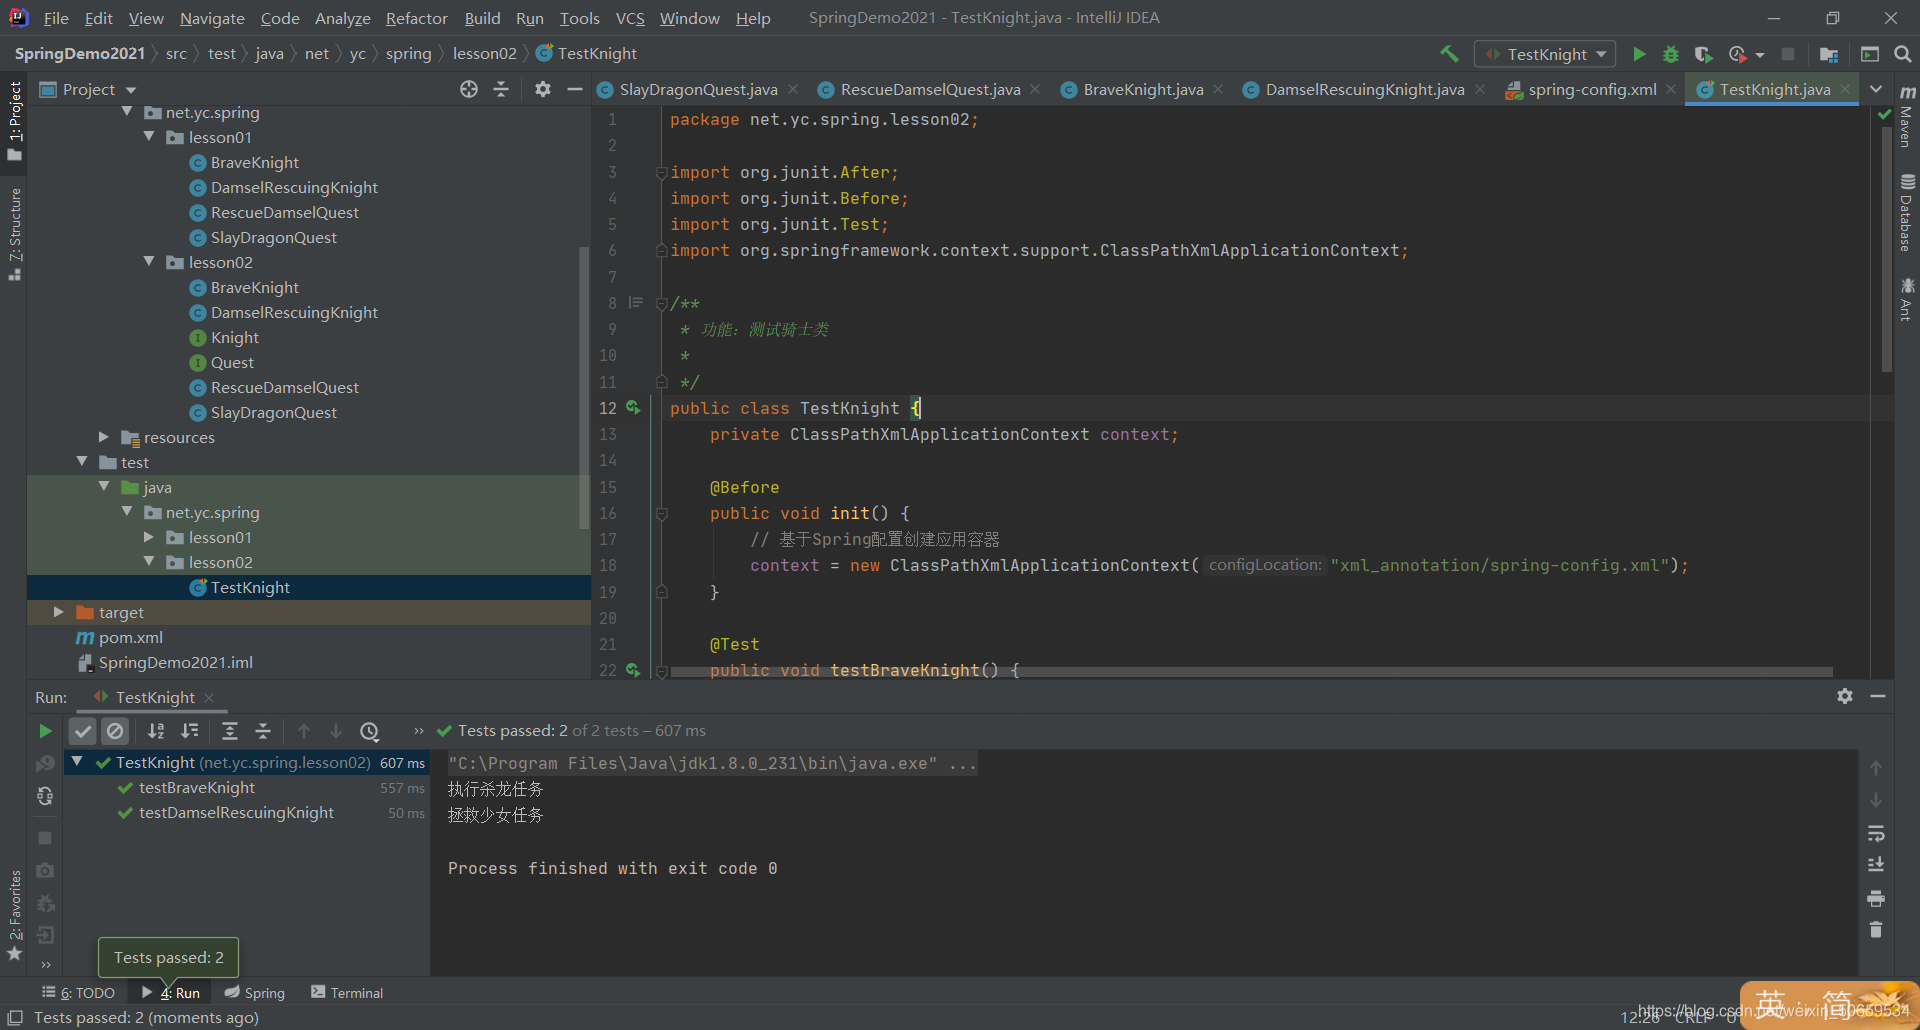Collapse the test folder
The height and width of the screenshot is (1030, 1920).
click(x=82, y=461)
